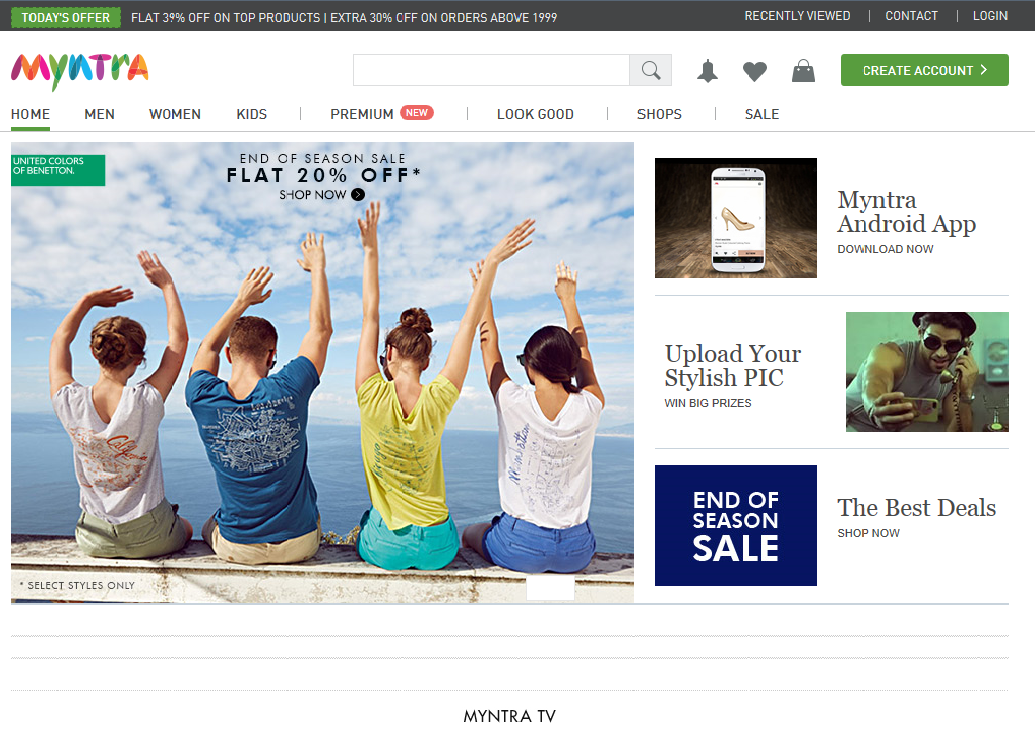Click the Download Now link
The width and height of the screenshot is (1035, 751).
885,249
